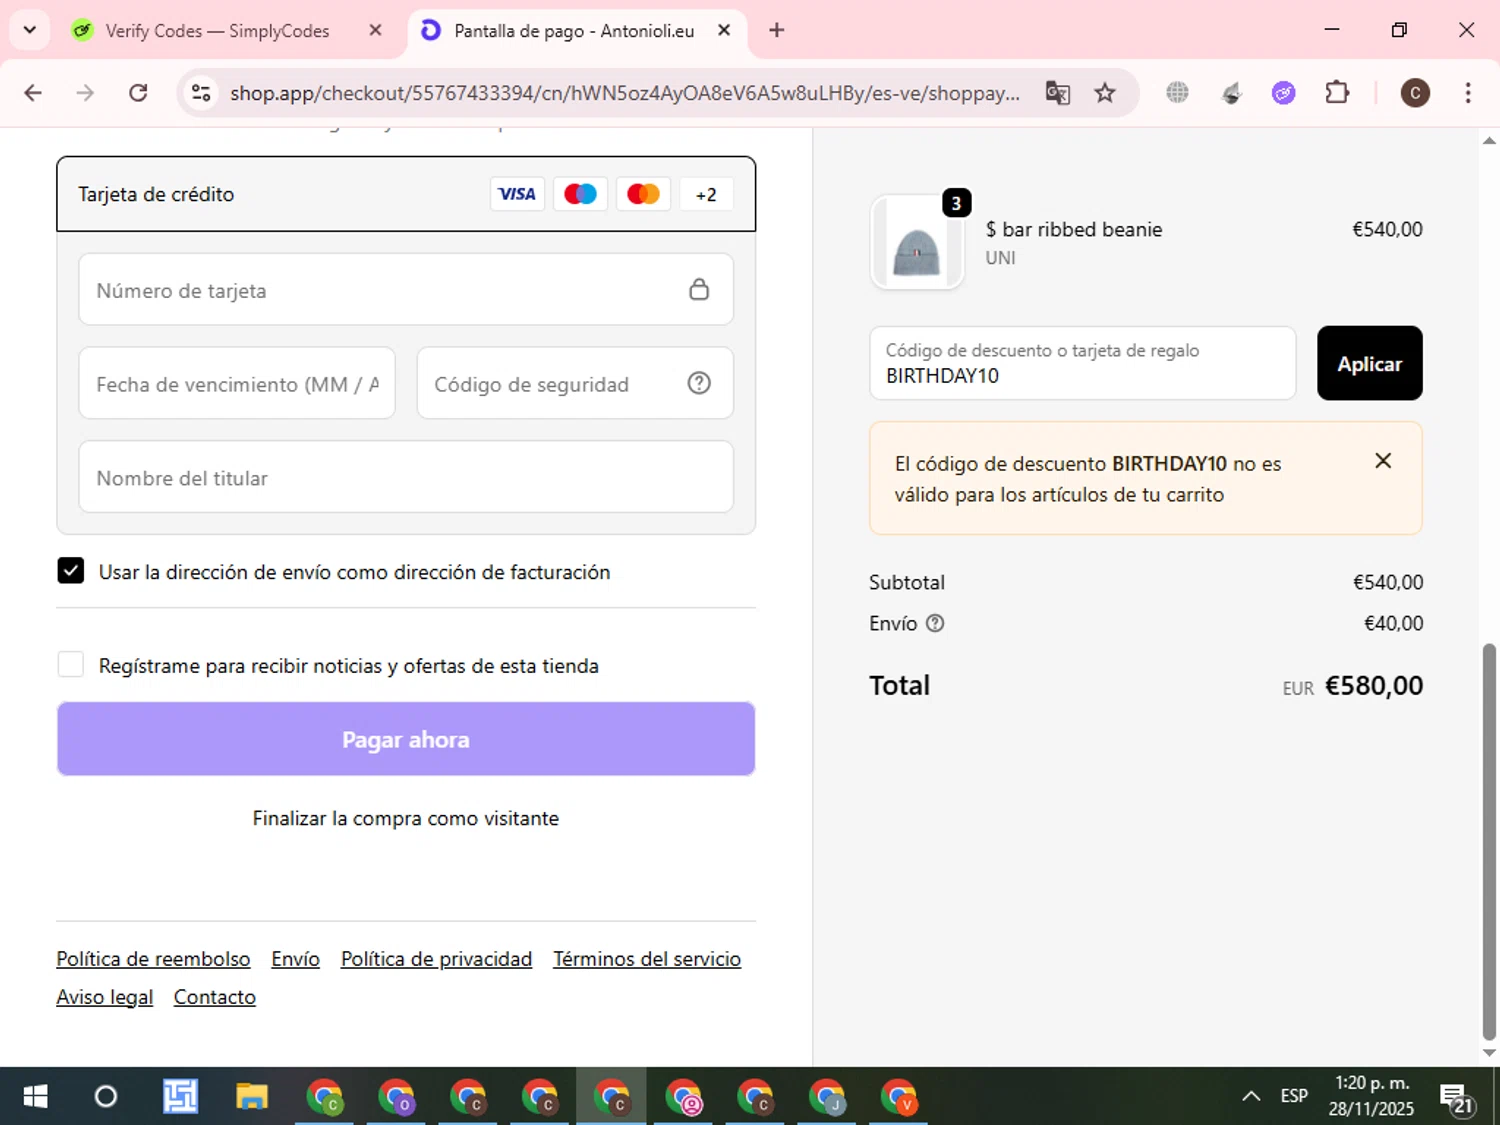The width and height of the screenshot is (1500, 1125).
Task: Click the Envío info question icon
Action: coord(935,623)
